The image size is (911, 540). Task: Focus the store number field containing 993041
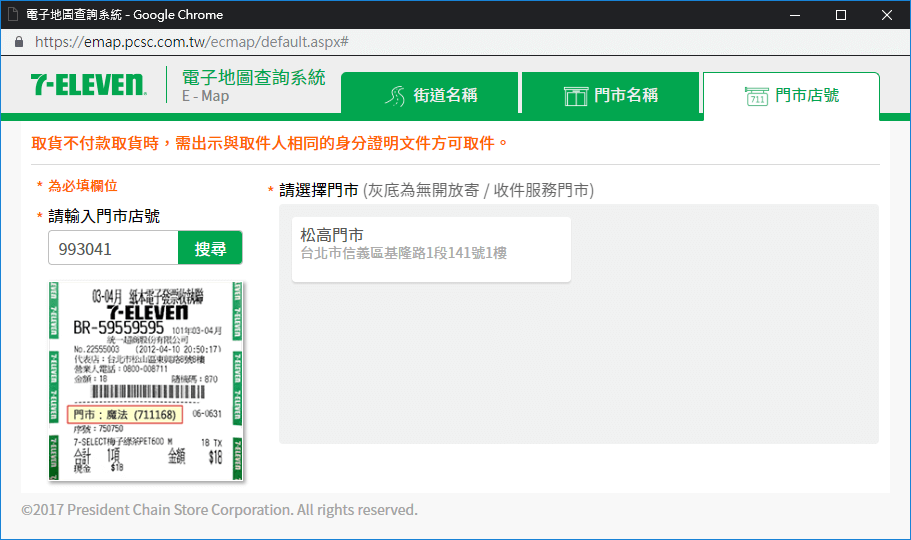click(113, 249)
